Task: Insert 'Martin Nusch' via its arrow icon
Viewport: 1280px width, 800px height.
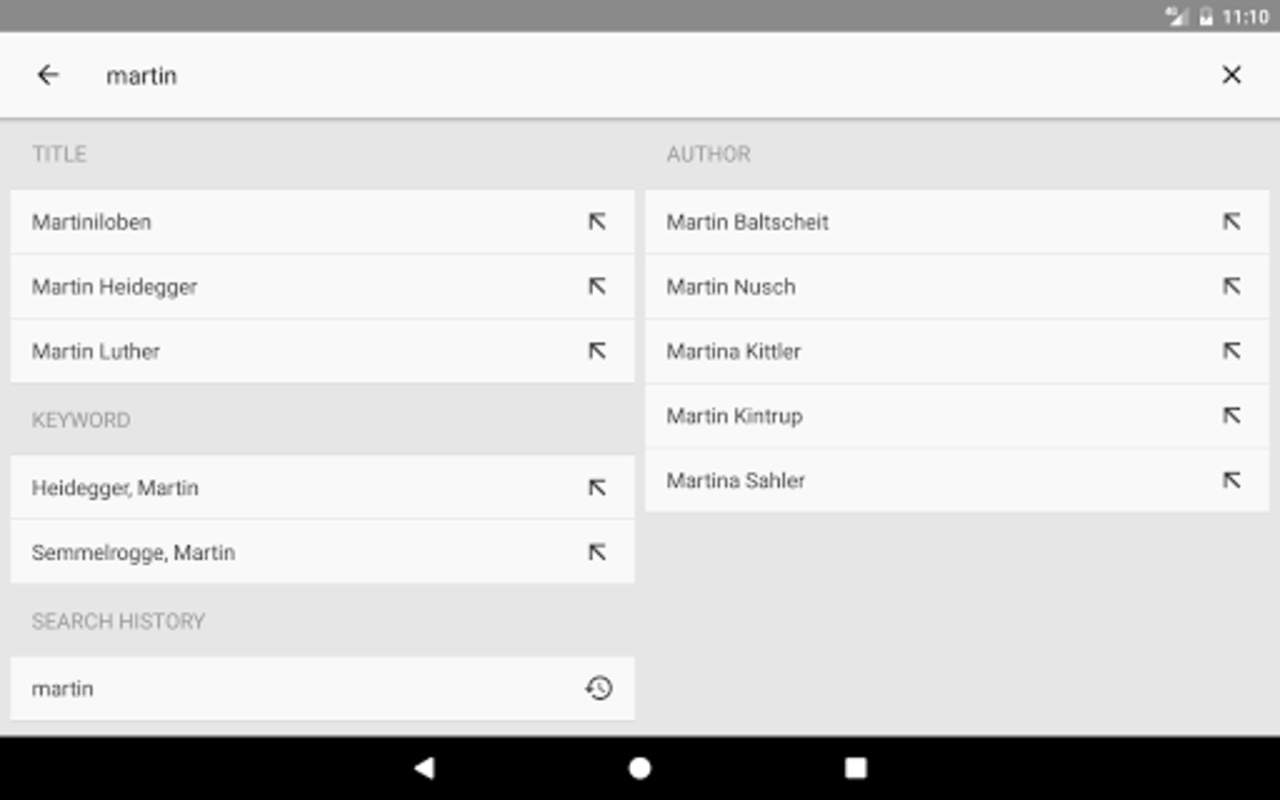Action: (x=1232, y=286)
